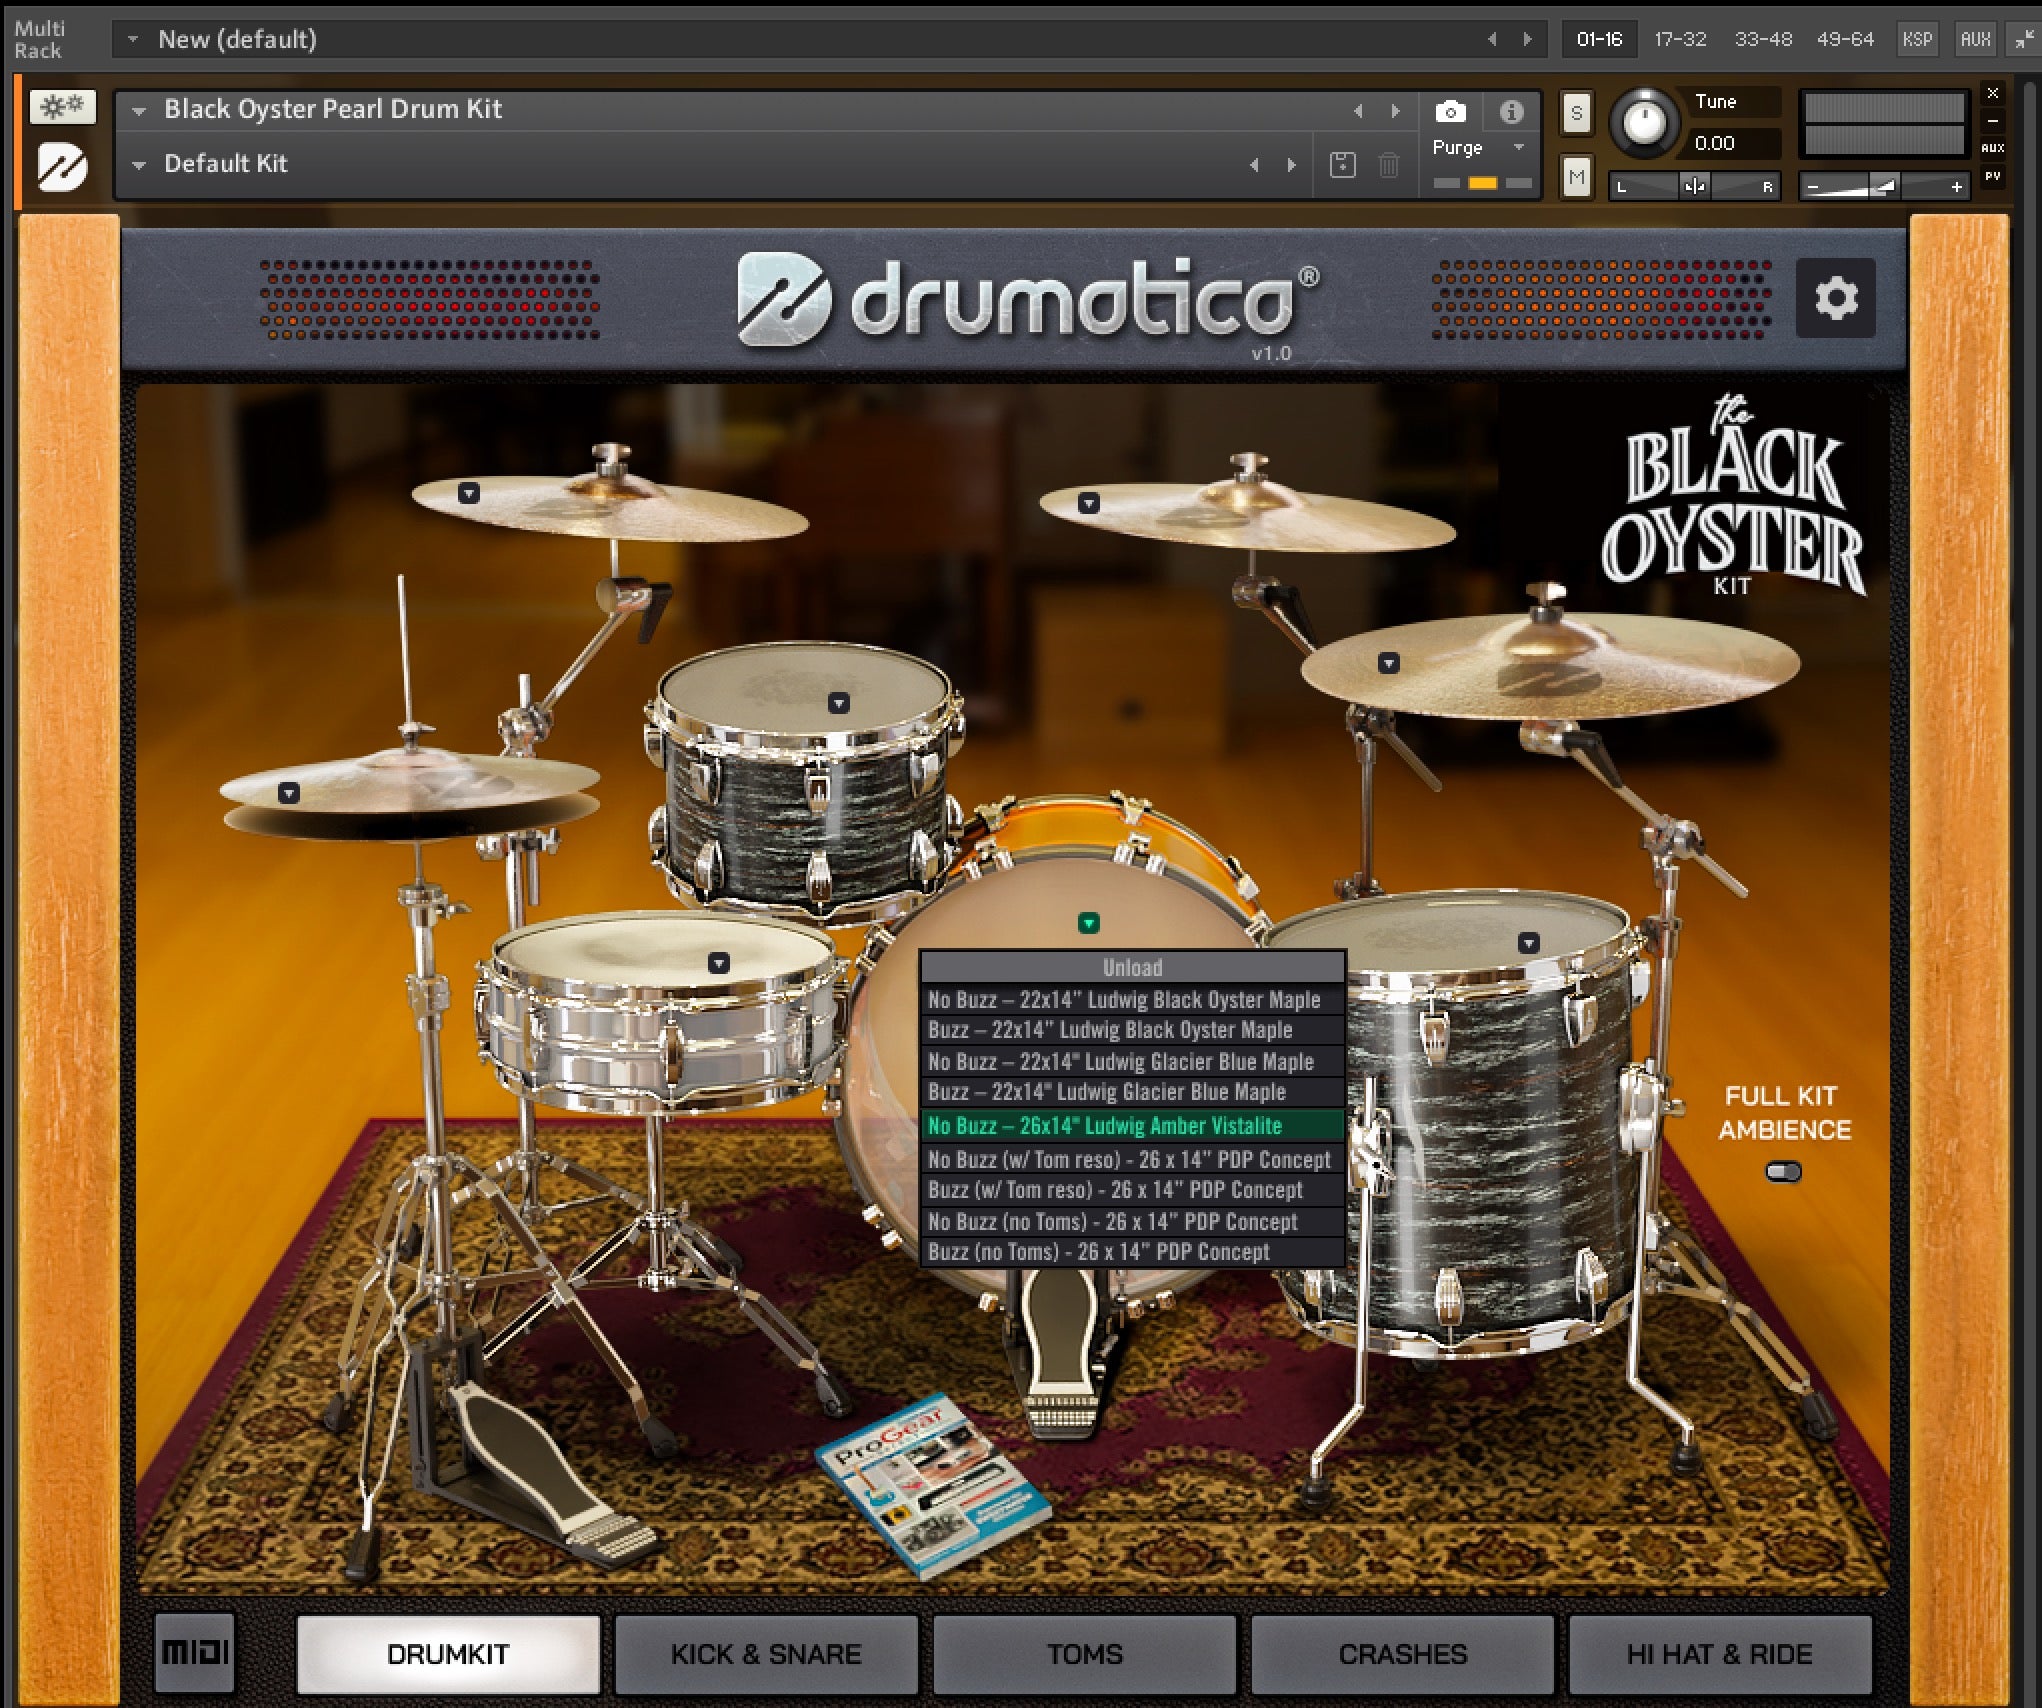This screenshot has width=2042, height=1708.
Task: Click the MIDI icon button
Action: point(195,1652)
